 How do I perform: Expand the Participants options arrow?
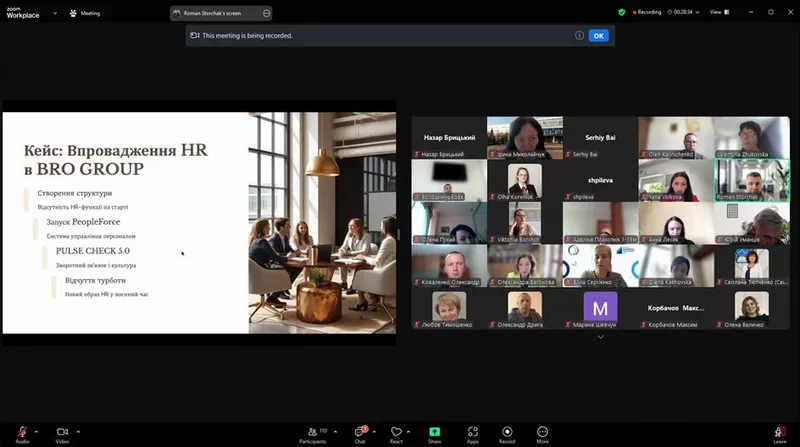click(335, 432)
